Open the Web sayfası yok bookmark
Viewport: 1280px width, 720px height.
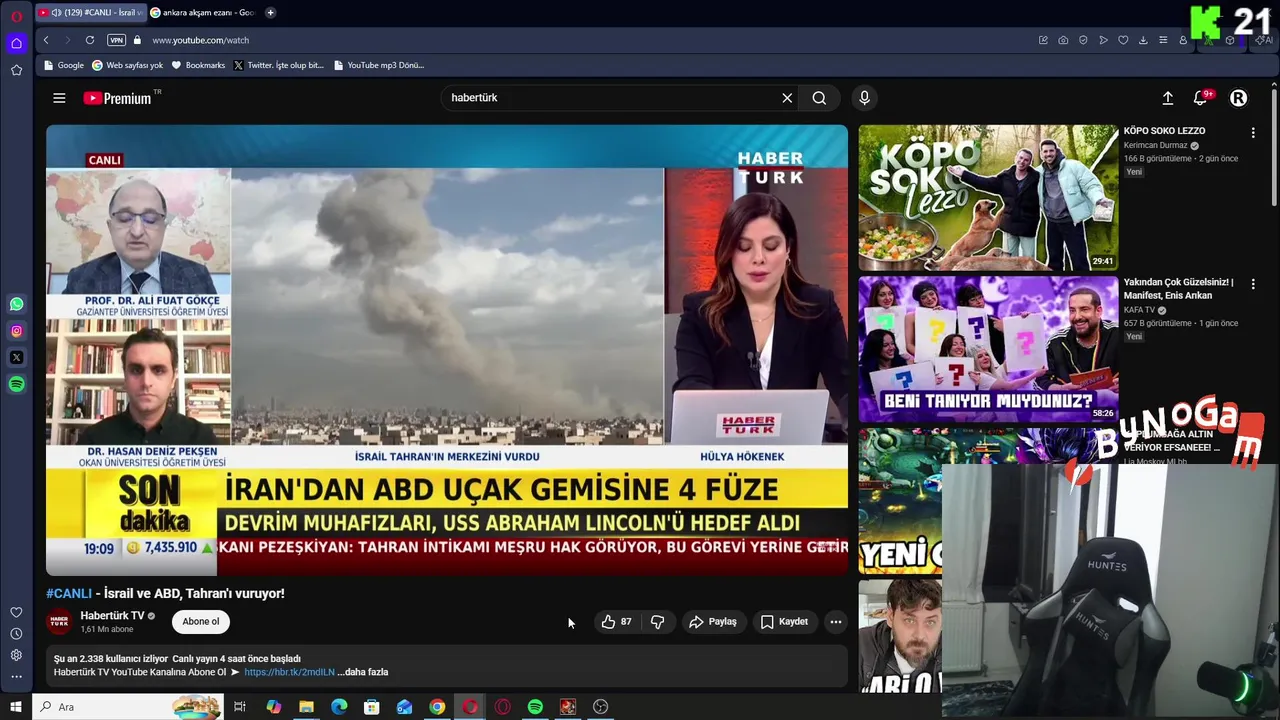127,65
